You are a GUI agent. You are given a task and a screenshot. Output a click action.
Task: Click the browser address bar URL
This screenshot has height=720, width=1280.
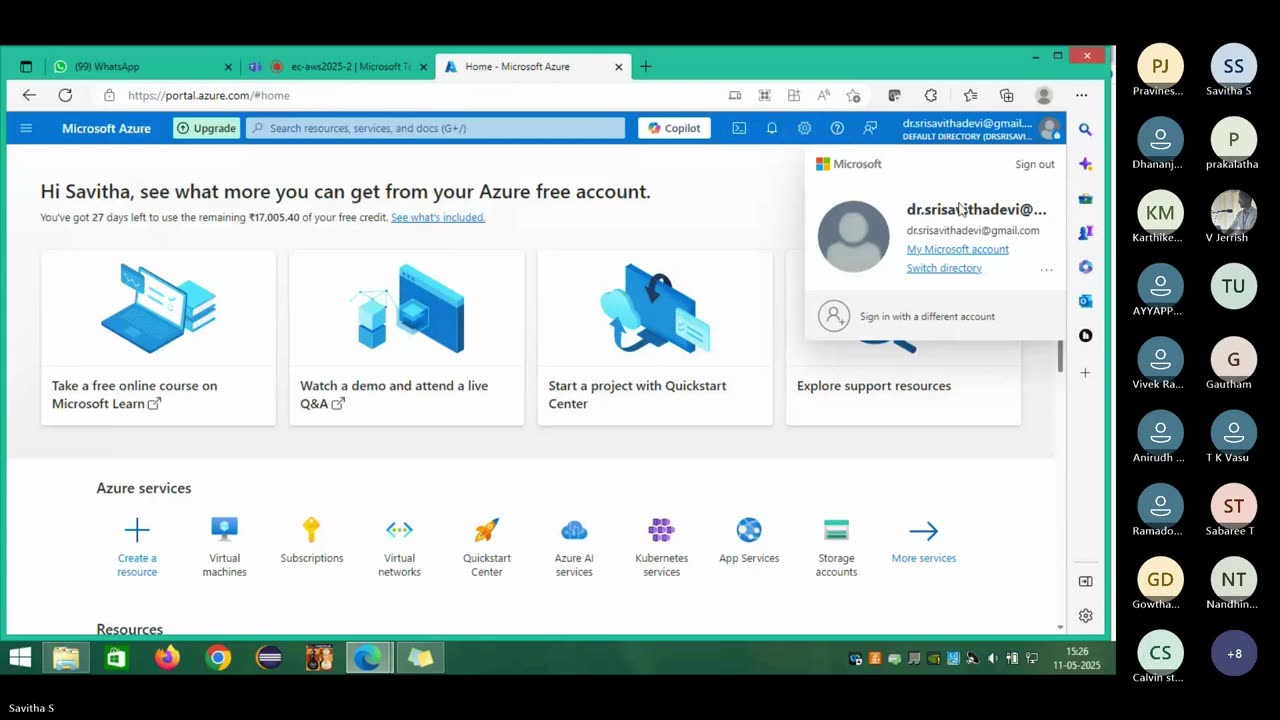tap(209, 95)
